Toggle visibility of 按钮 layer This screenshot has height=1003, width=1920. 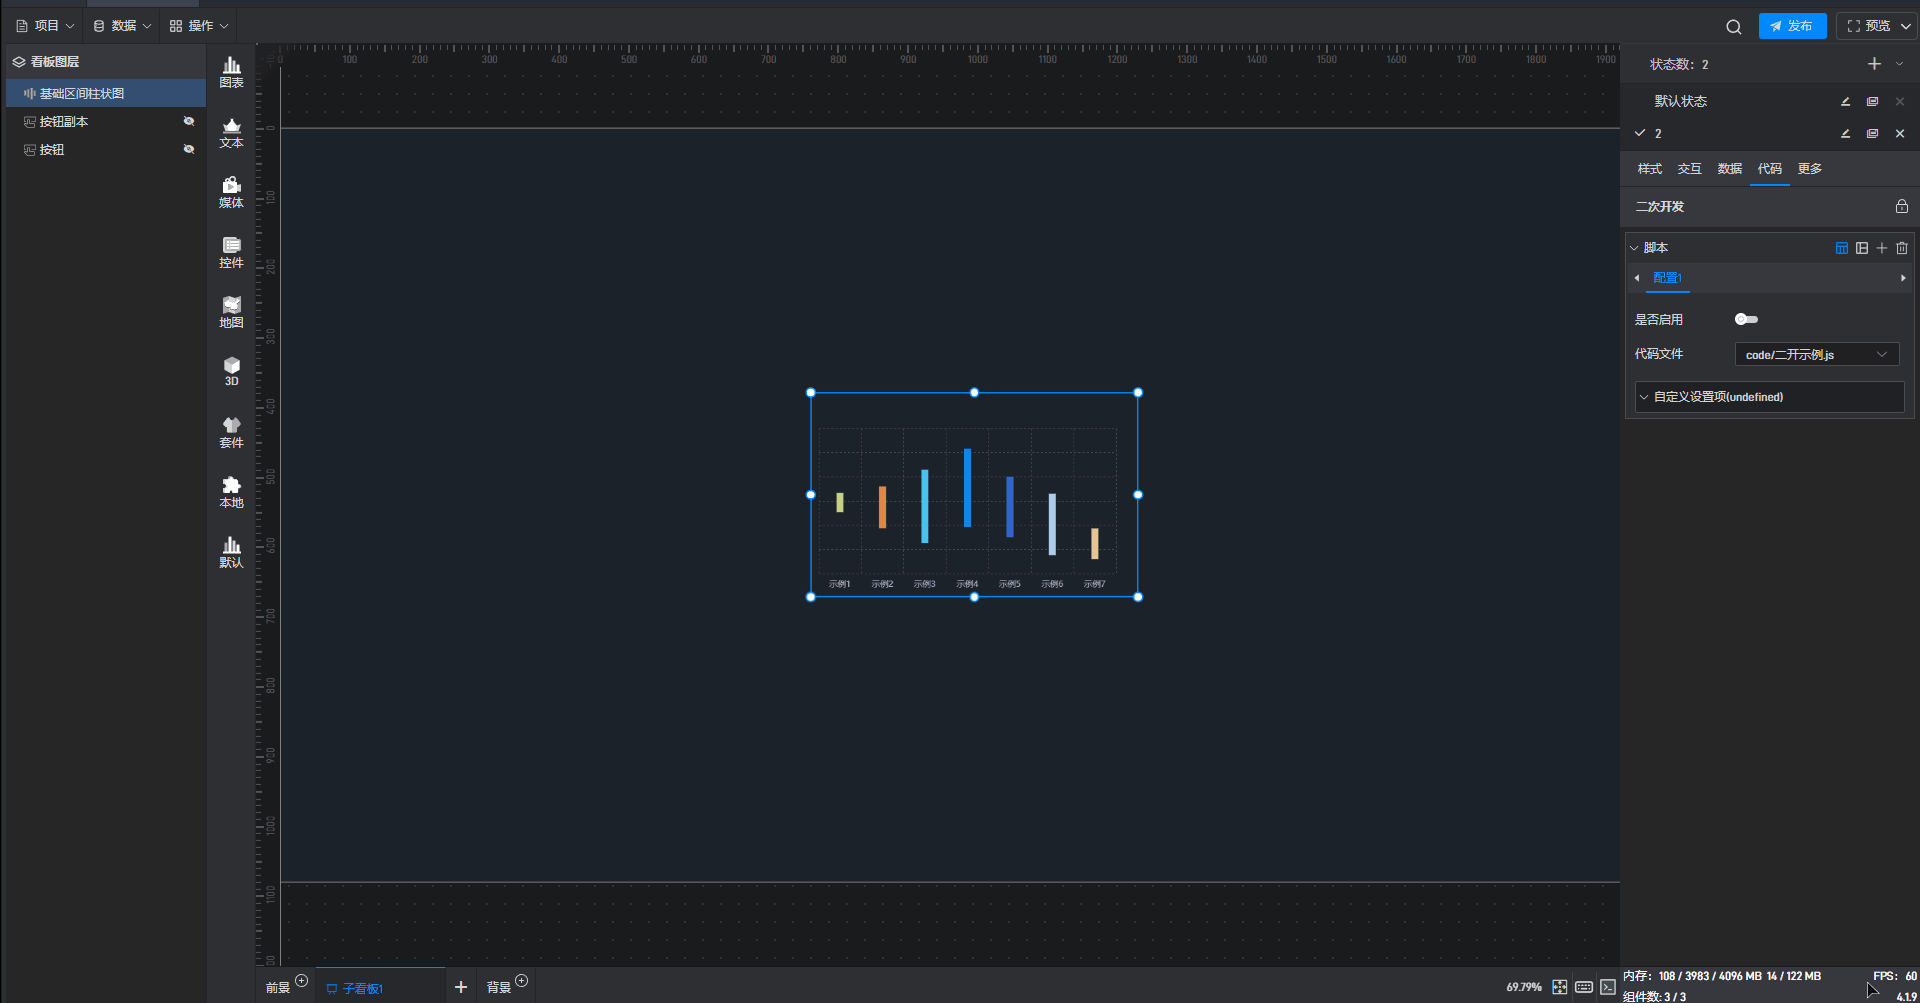pyautogui.click(x=188, y=149)
